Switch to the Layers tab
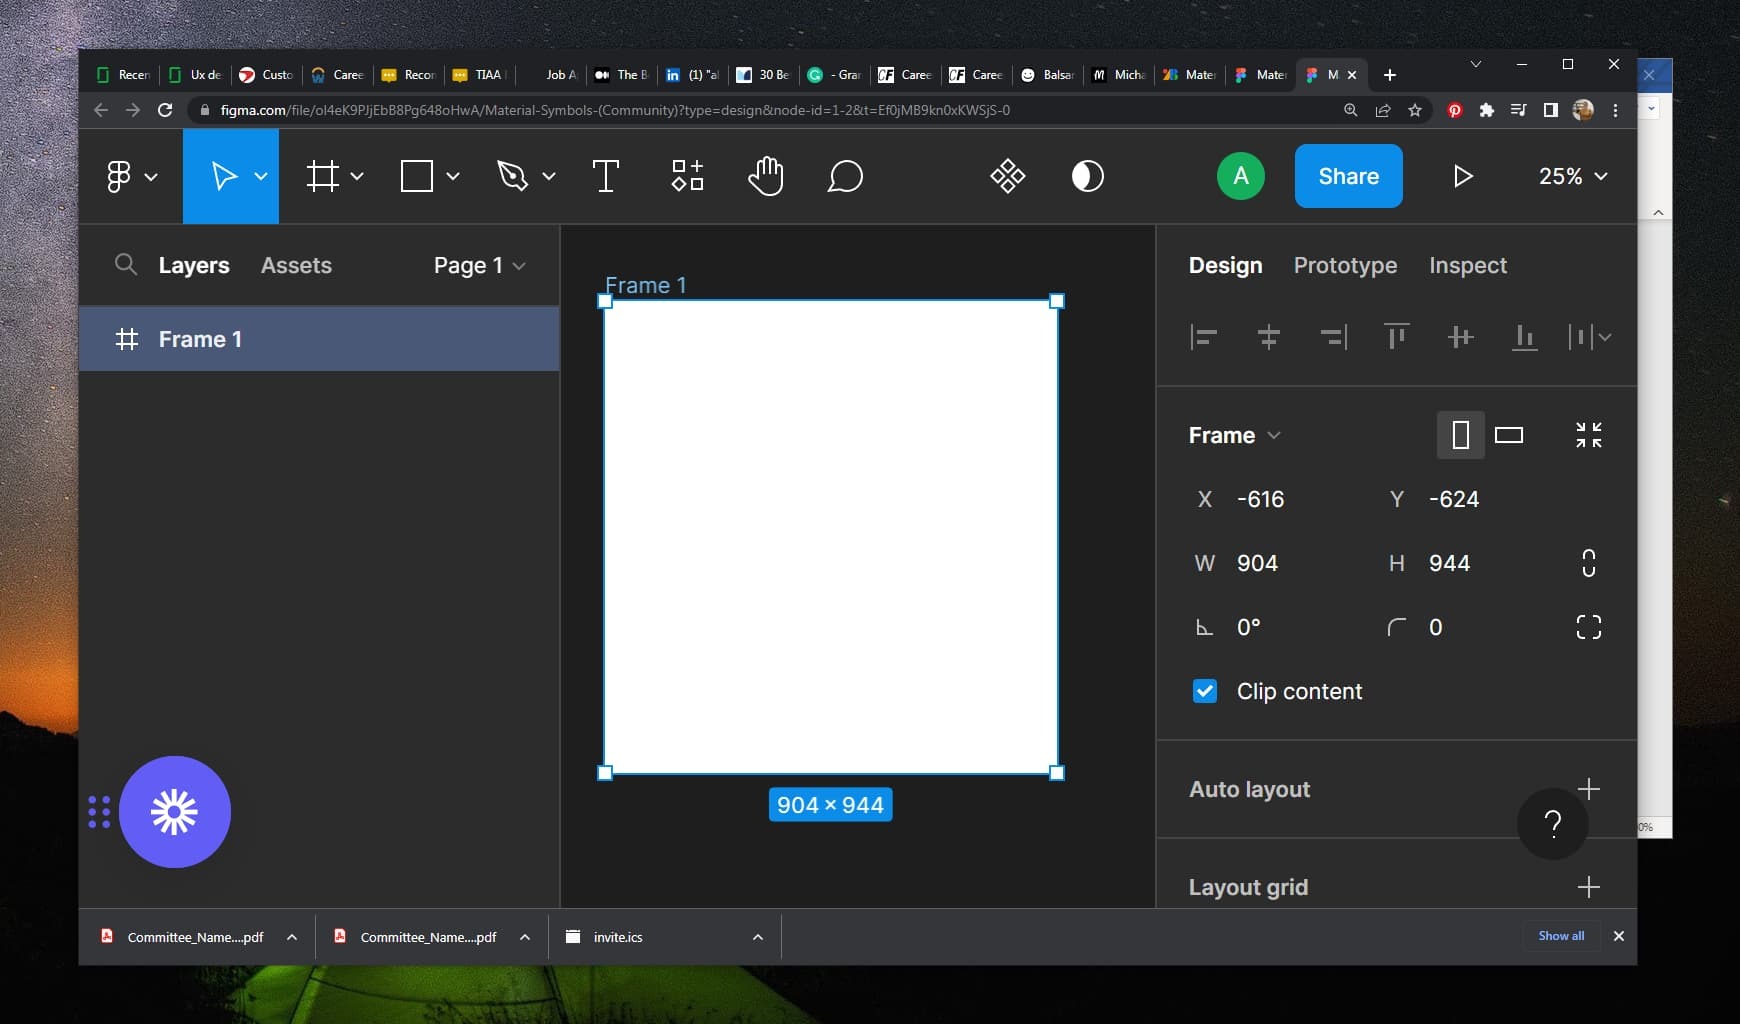 (x=194, y=265)
